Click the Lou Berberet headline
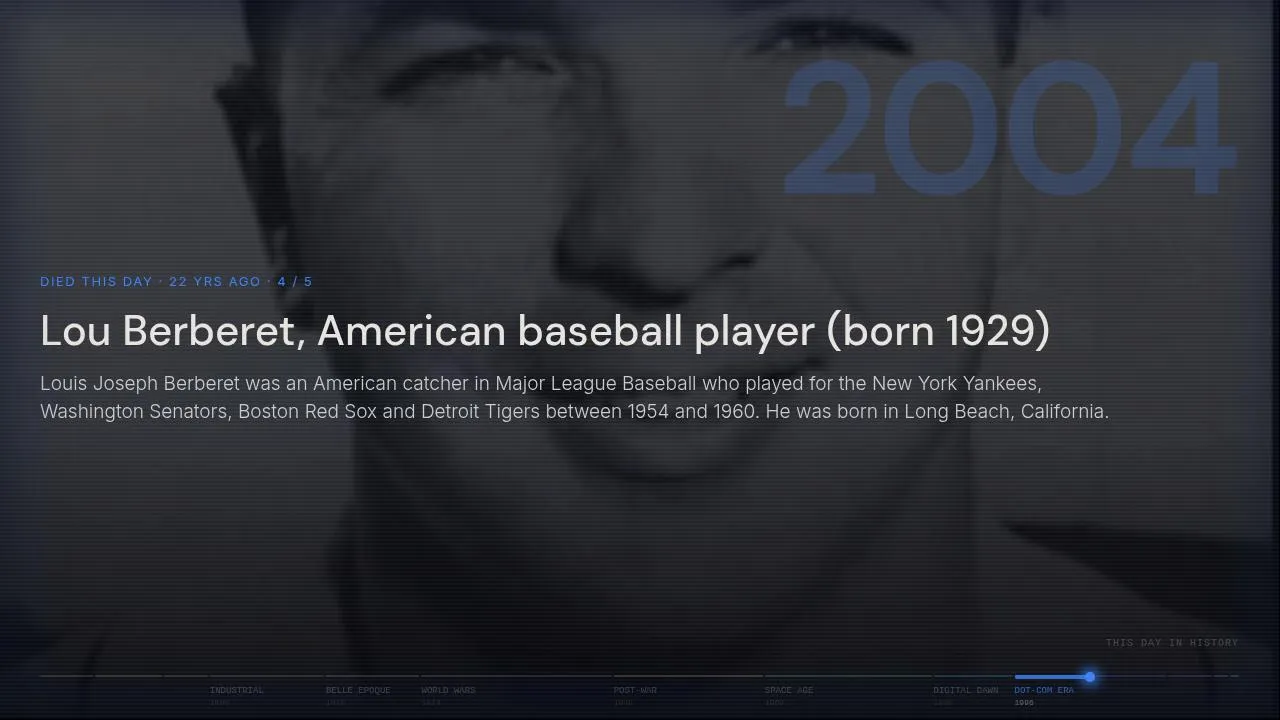The image size is (1280, 720). click(x=545, y=331)
